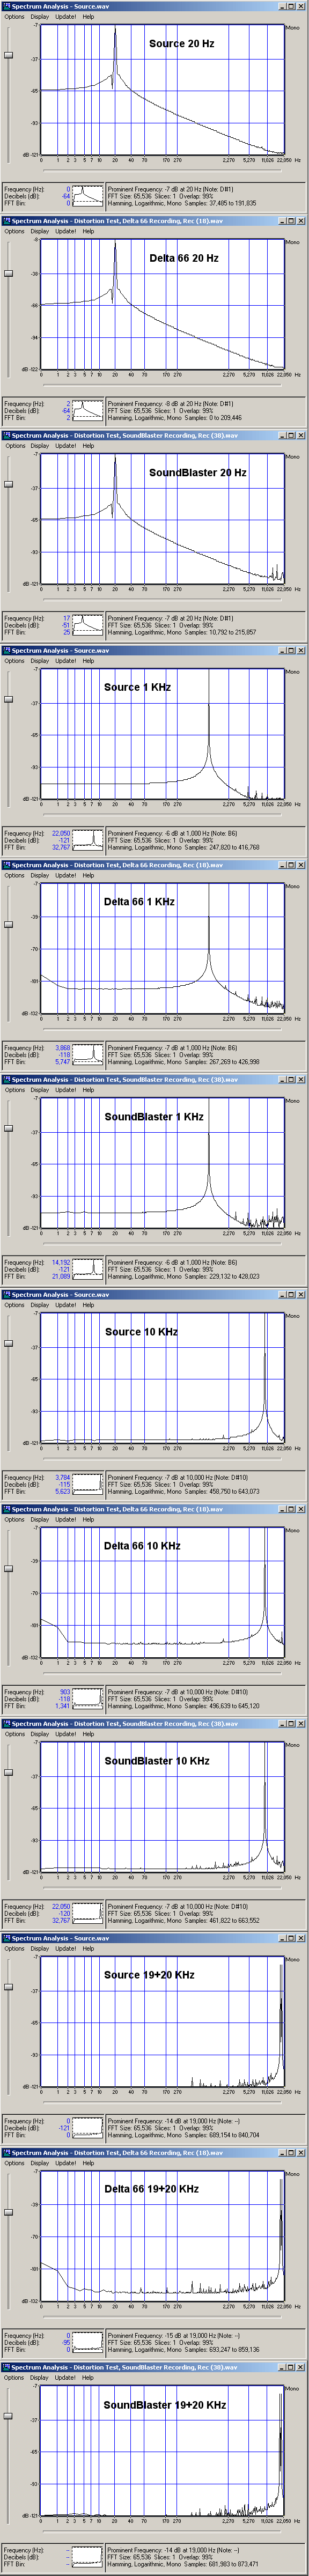
Task: Click the app icon of the SoundBlaster 1 KHz window
Action: (x=6, y=1080)
